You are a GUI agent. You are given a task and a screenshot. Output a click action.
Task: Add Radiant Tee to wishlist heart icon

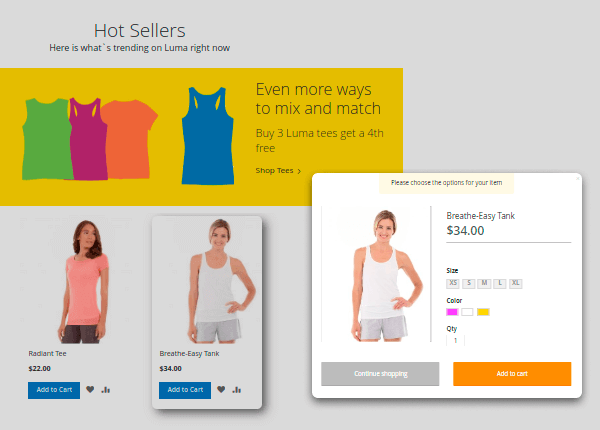click(90, 389)
